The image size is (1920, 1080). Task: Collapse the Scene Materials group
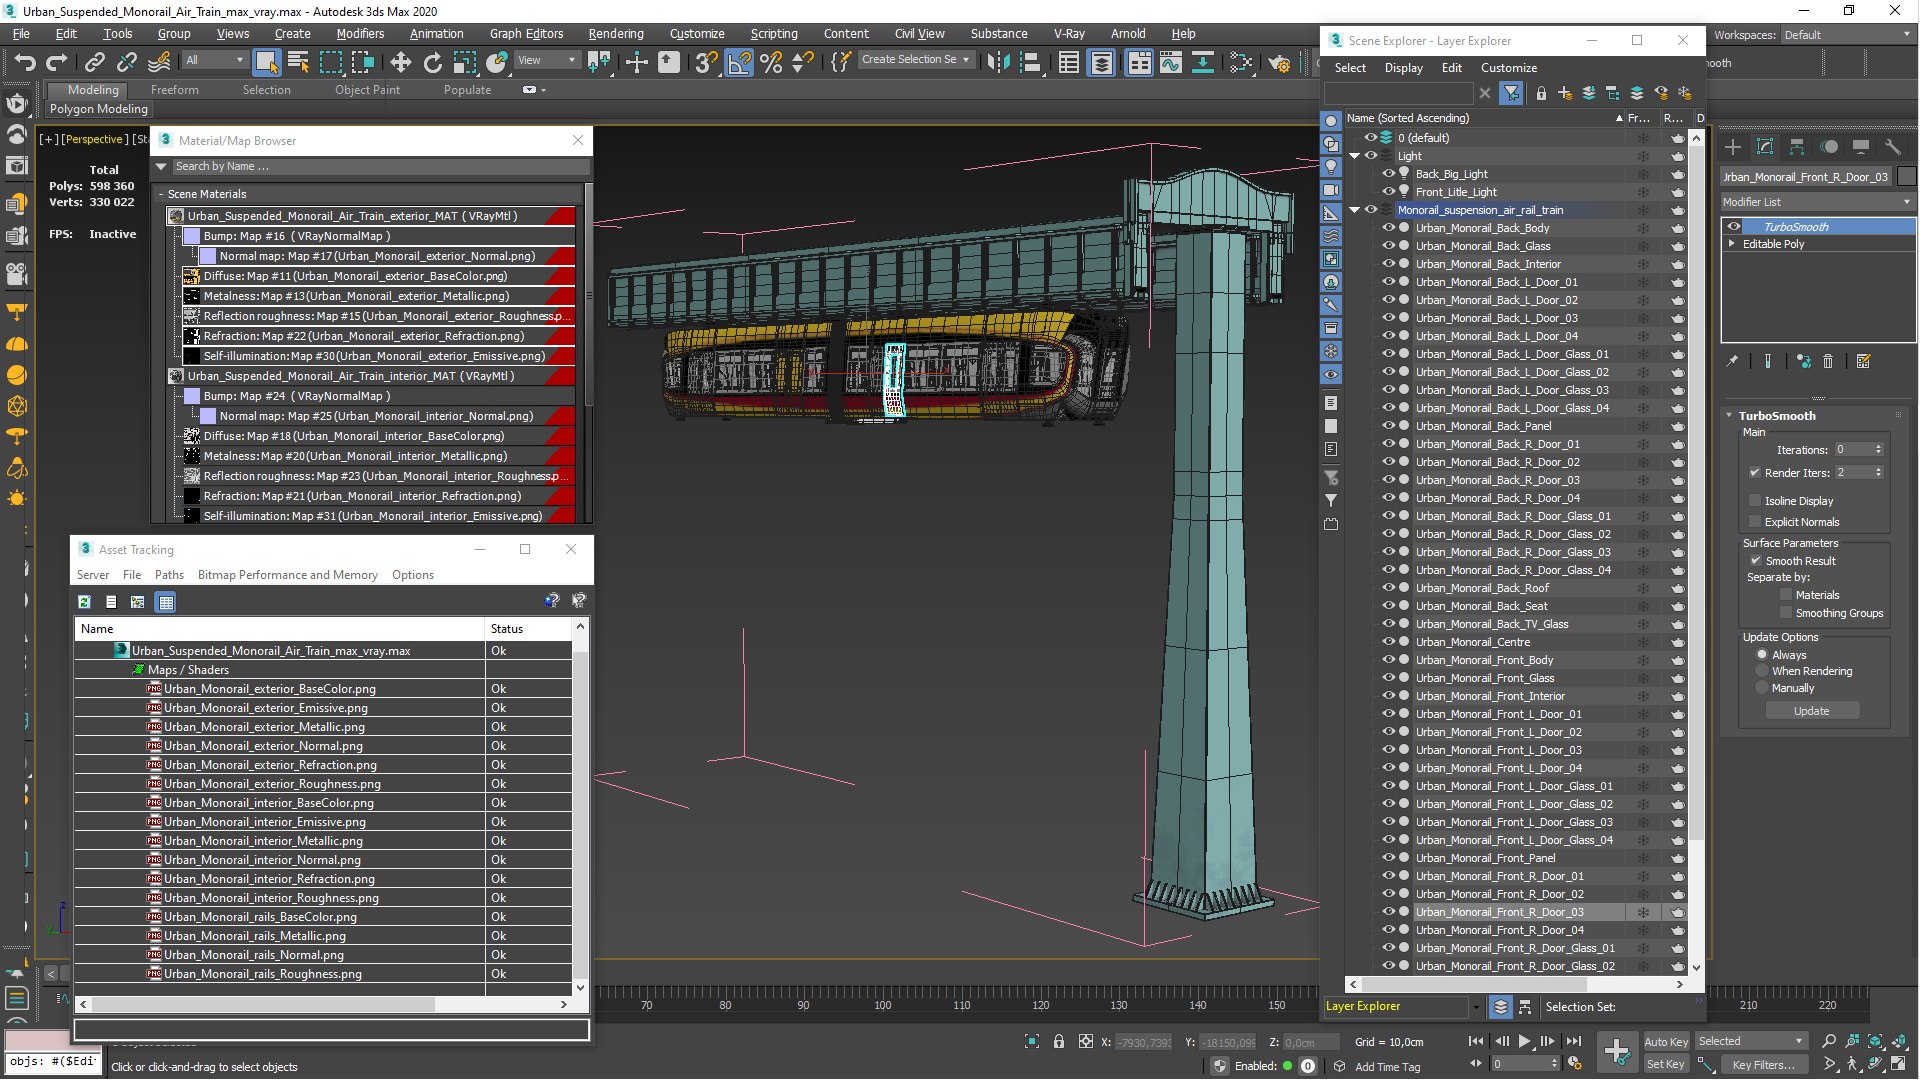pyautogui.click(x=160, y=194)
